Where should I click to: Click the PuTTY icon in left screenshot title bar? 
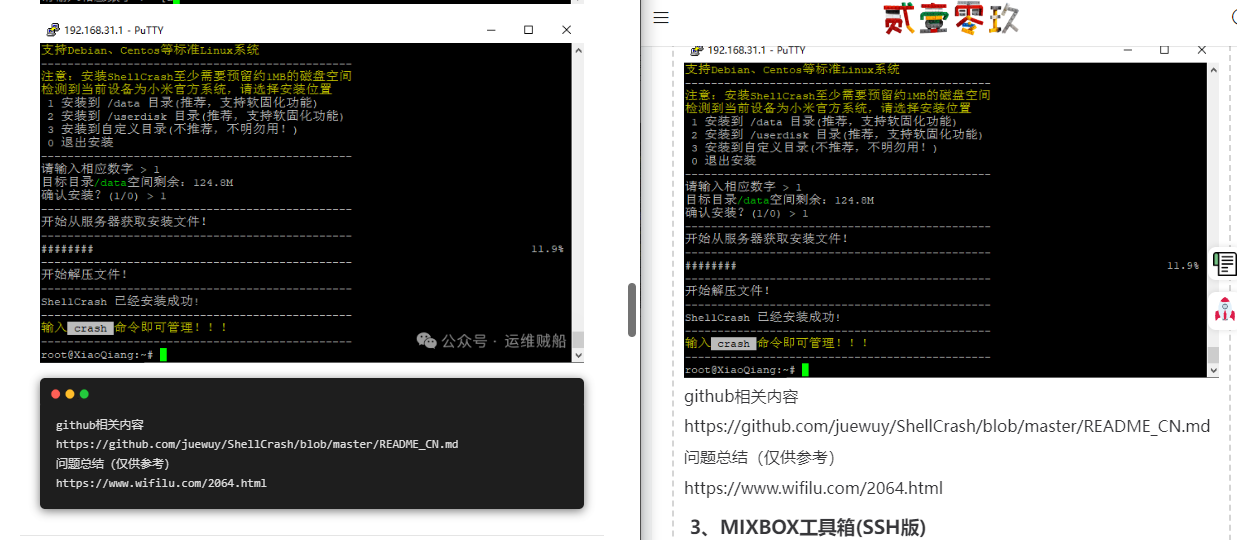pos(53,30)
